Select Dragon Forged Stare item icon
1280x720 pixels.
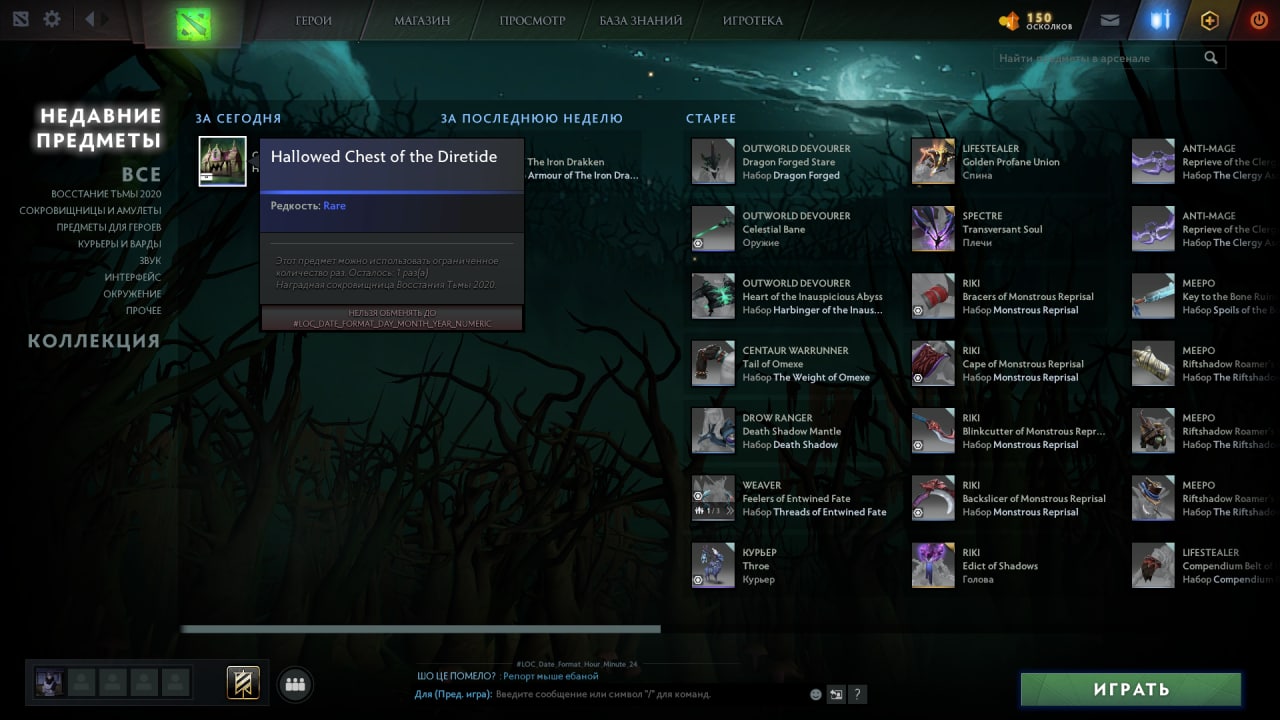pyautogui.click(x=713, y=161)
